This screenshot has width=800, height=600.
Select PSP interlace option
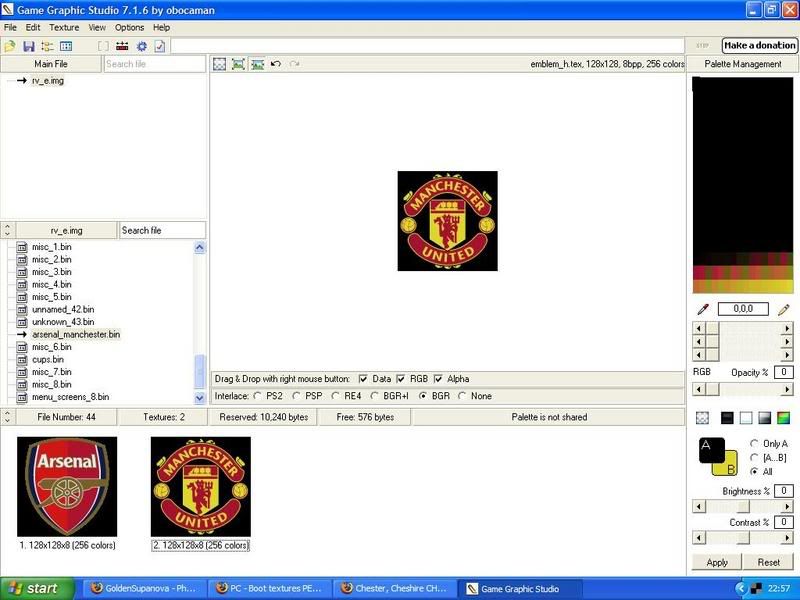(x=296, y=396)
